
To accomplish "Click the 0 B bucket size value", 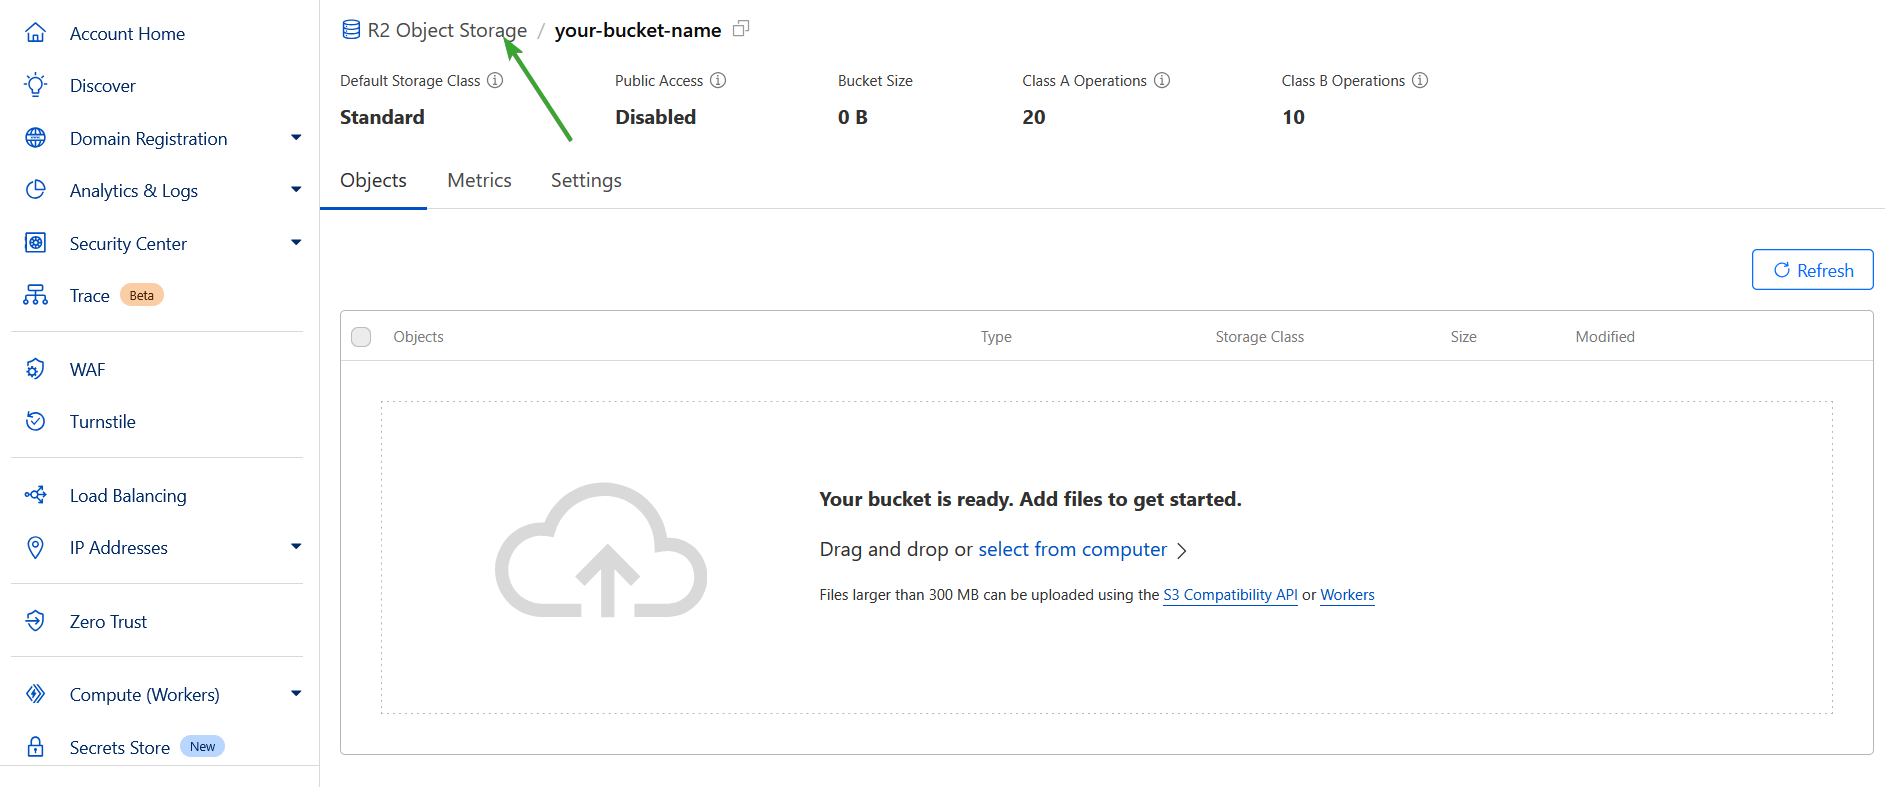I will click(853, 117).
